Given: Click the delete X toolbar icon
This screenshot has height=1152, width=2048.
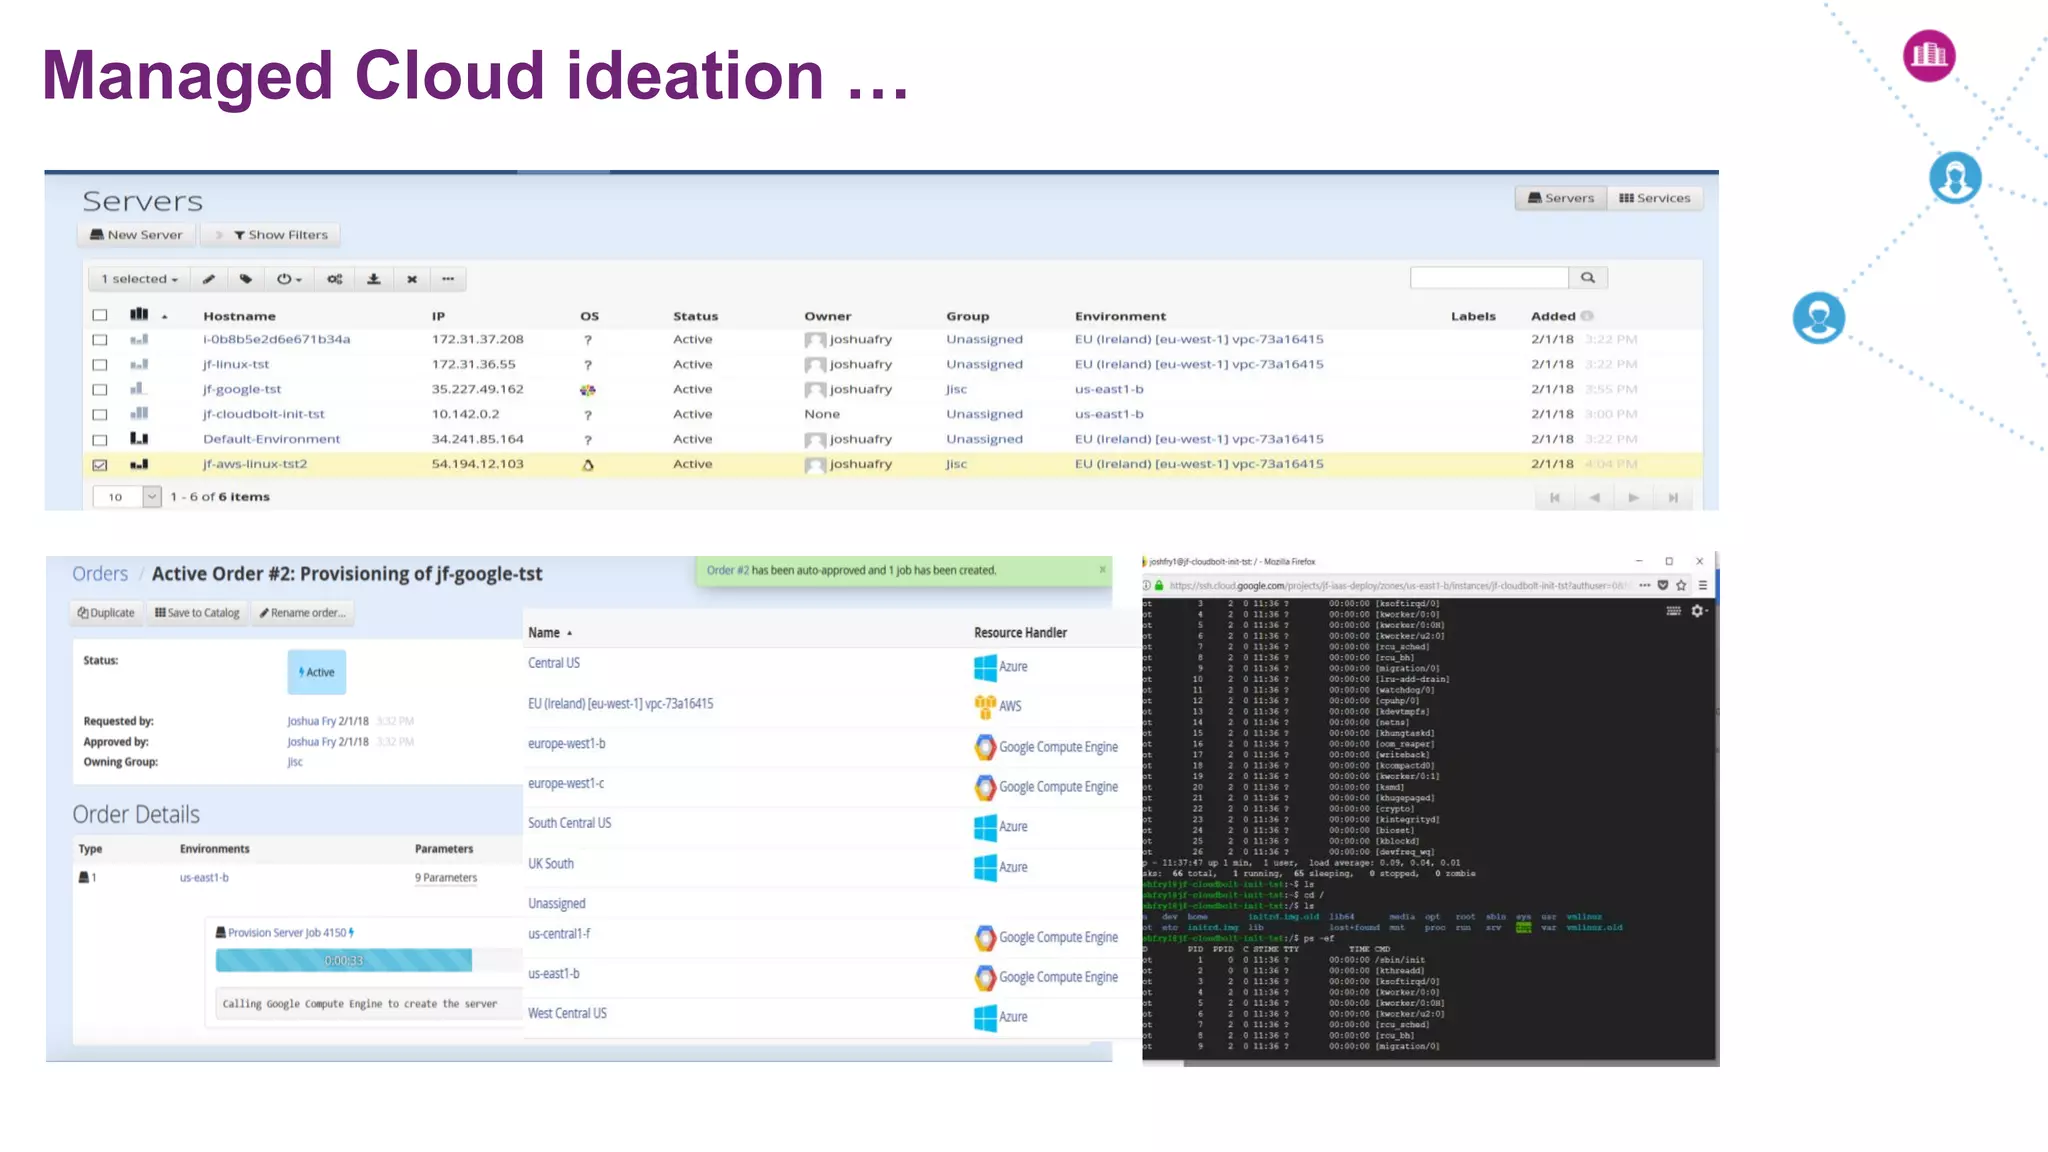Looking at the screenshot, I should tap(412, 279).
